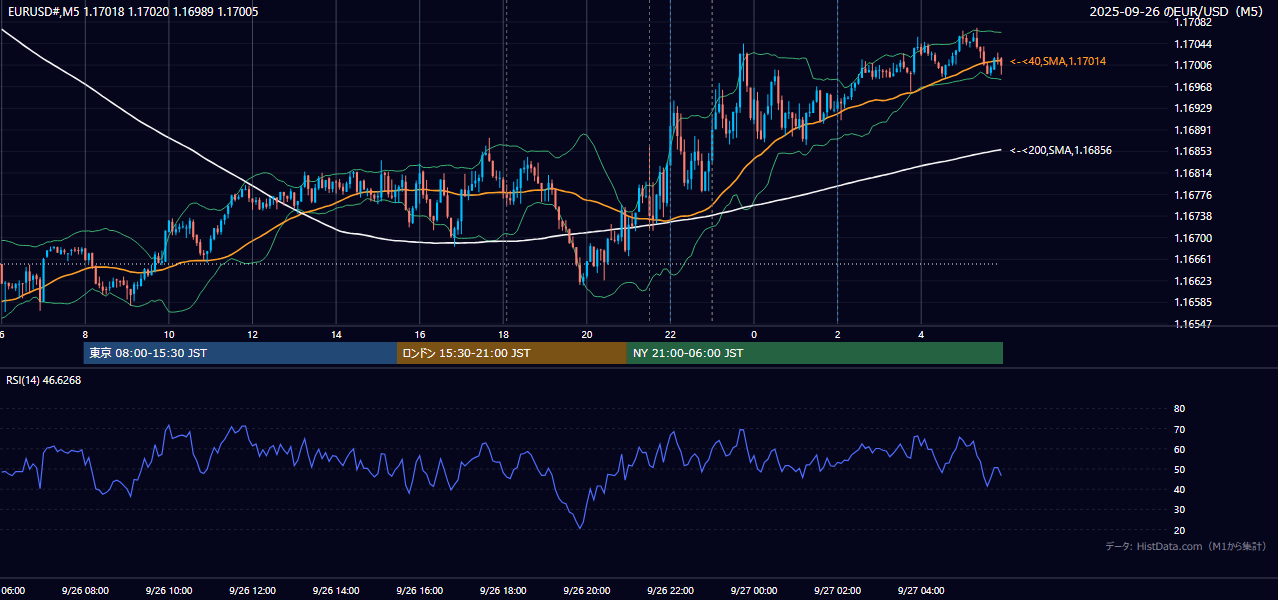This screenshot has width=1278, height=600.
Task: Click hour label 18 on price chart axis
Action: (504, 334)
